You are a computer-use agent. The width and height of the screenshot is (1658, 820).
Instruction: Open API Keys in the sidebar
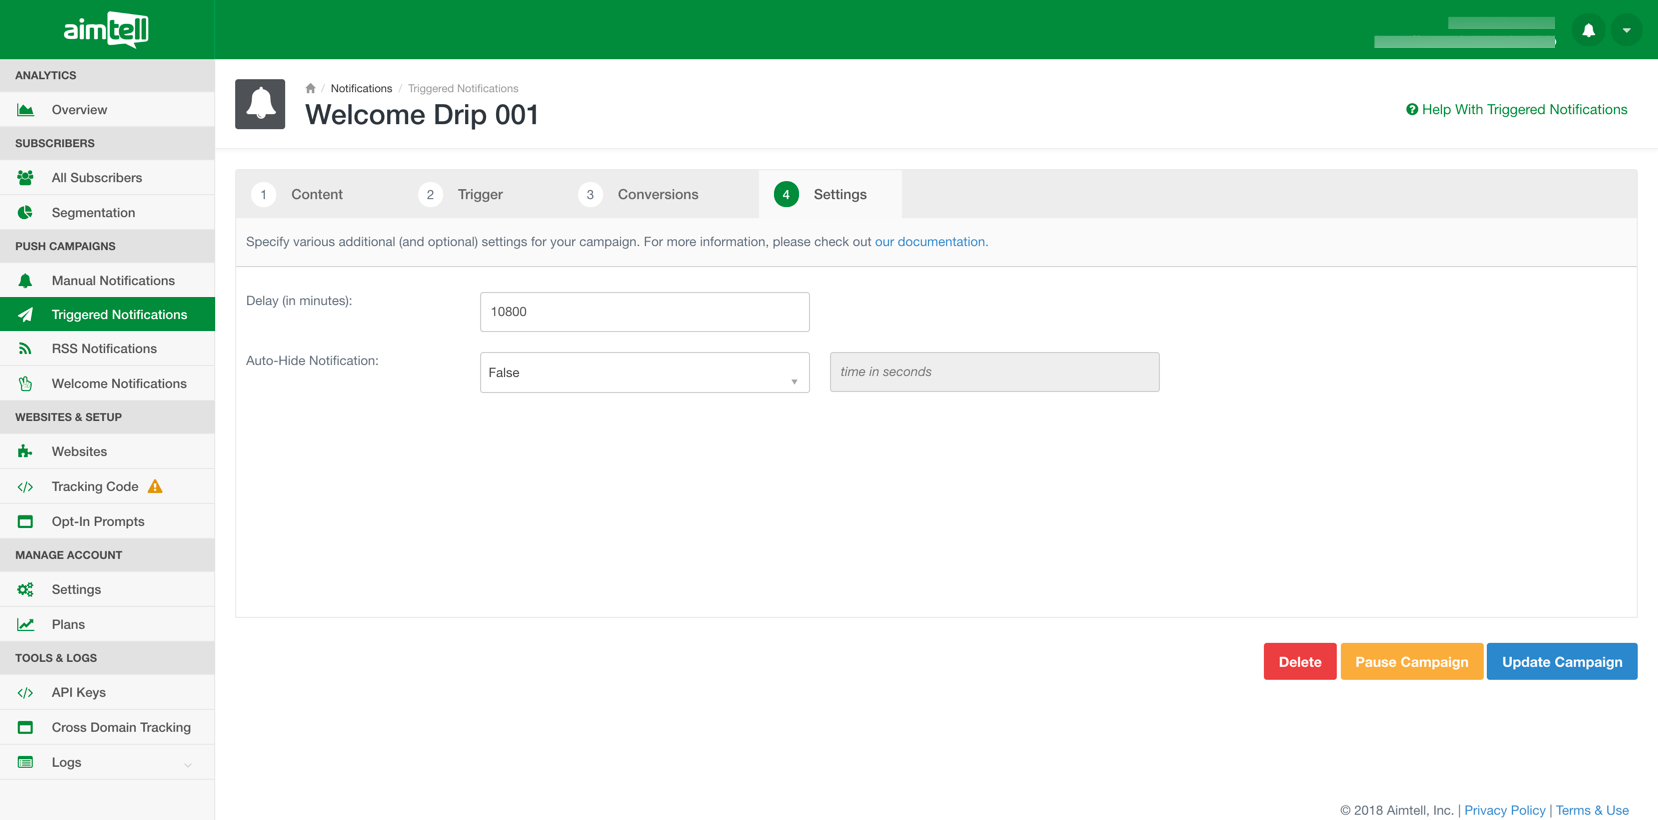(107, 693)
